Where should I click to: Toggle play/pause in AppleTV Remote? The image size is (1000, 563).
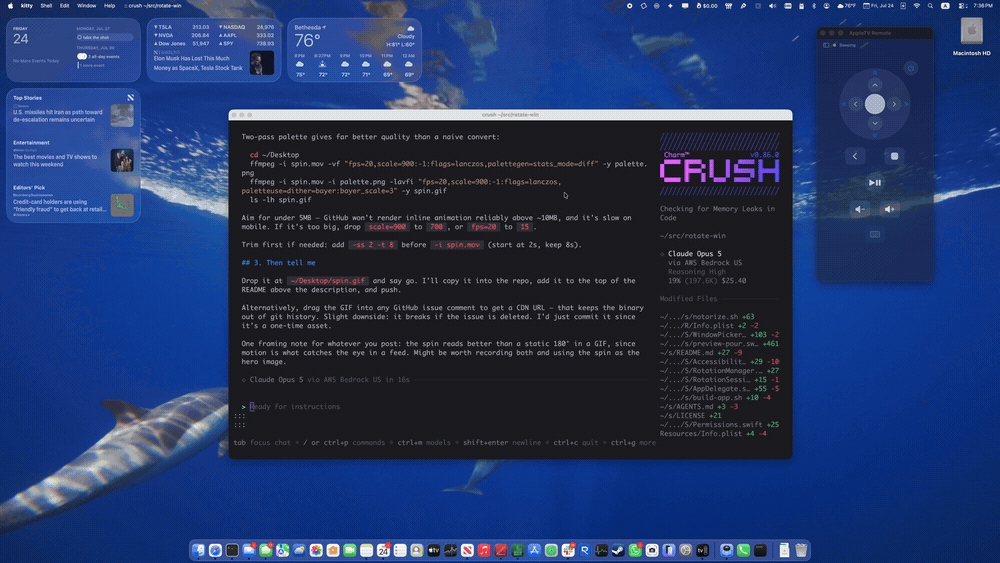(x=875, y=182)
